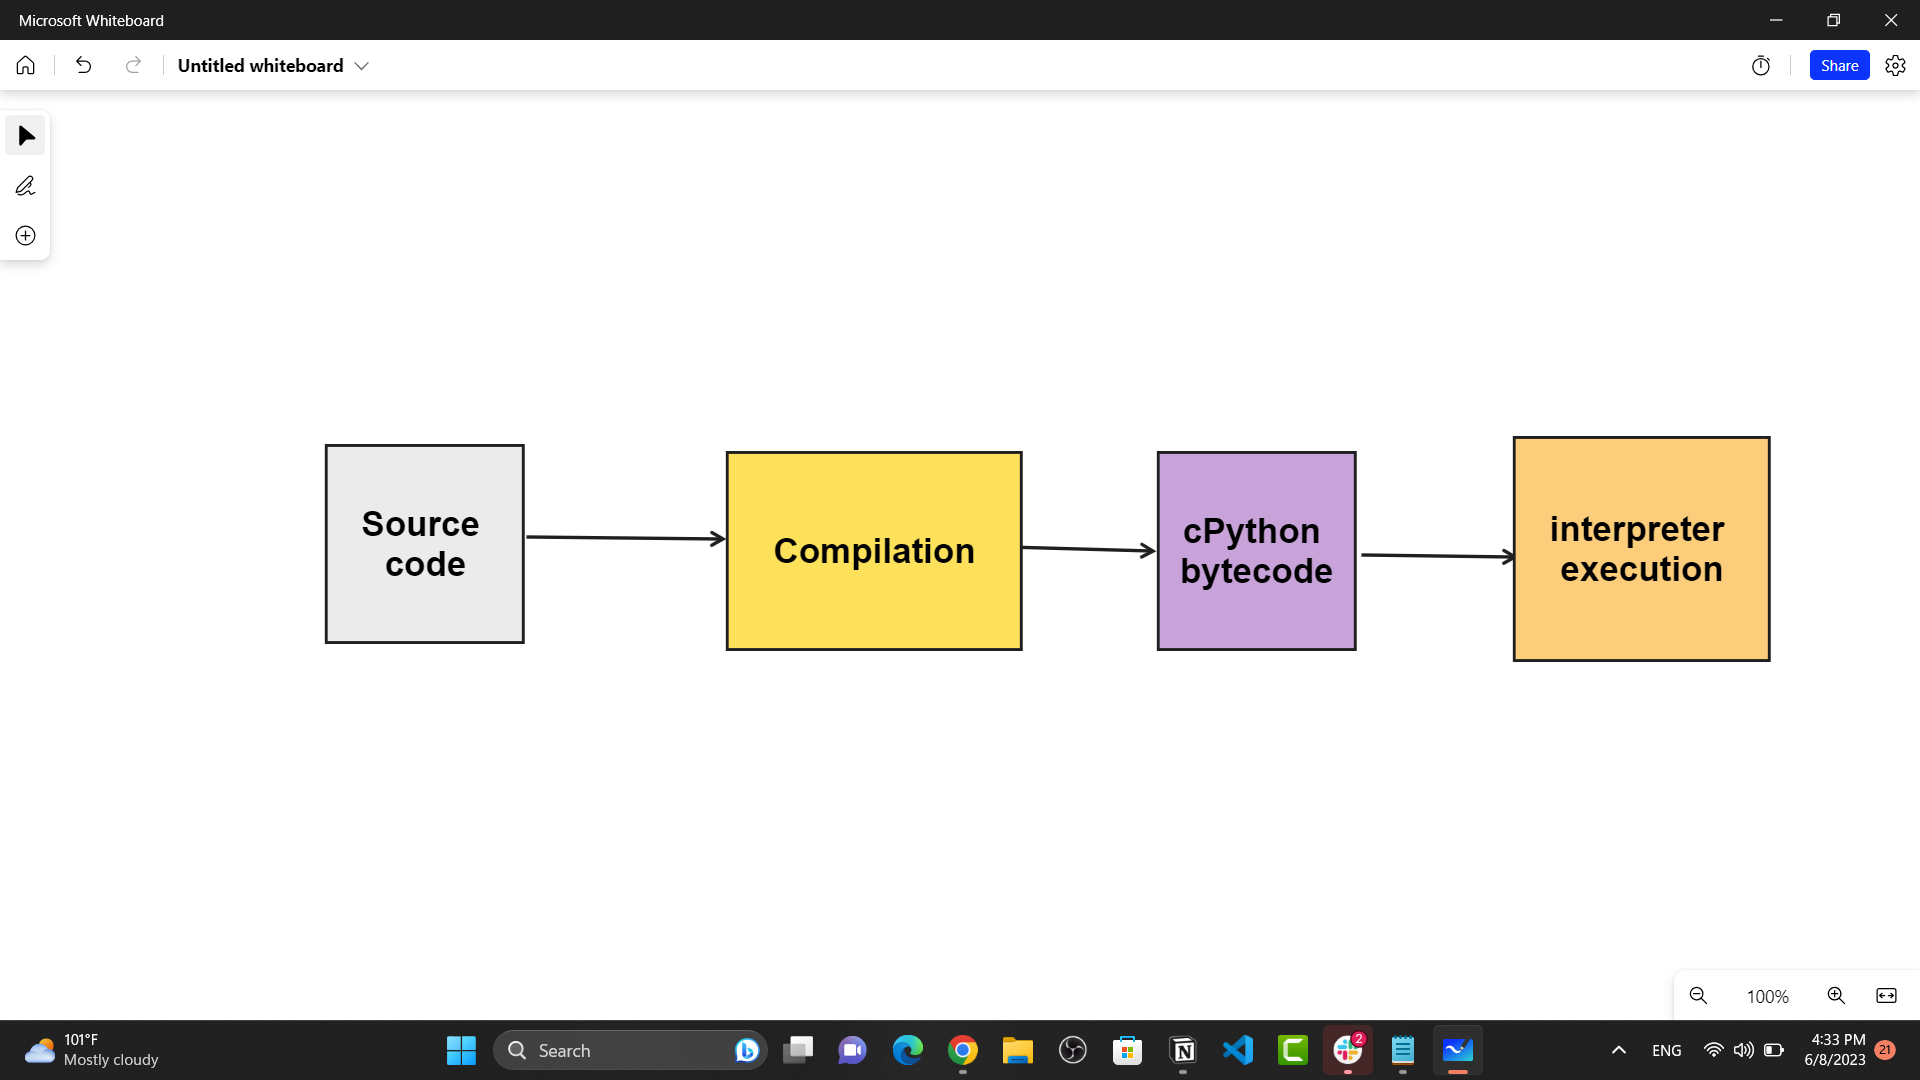Screen dimensions: 1920x1080
Task: Click the redo arrow
Action: pos(133,66)
